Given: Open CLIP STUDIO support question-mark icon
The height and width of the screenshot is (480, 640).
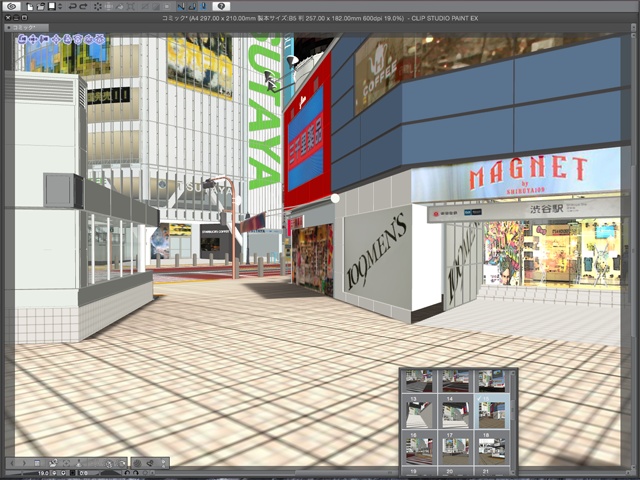Looking at the screenshot, I should point(221,7).
